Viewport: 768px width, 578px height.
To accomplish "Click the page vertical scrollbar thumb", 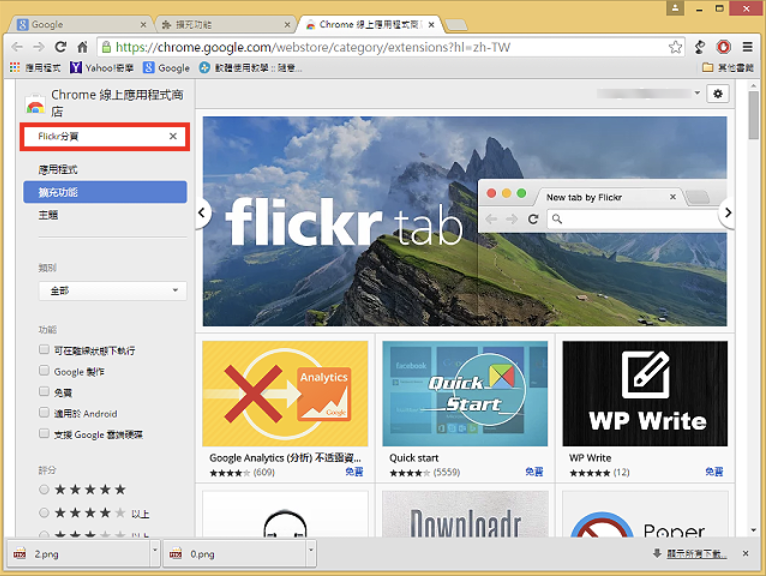I will click(753, 116).
